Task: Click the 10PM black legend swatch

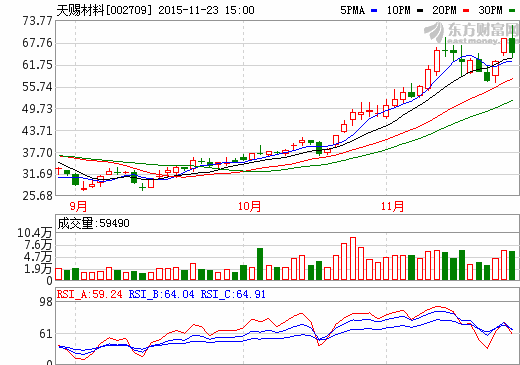Action: coord(420,11)
